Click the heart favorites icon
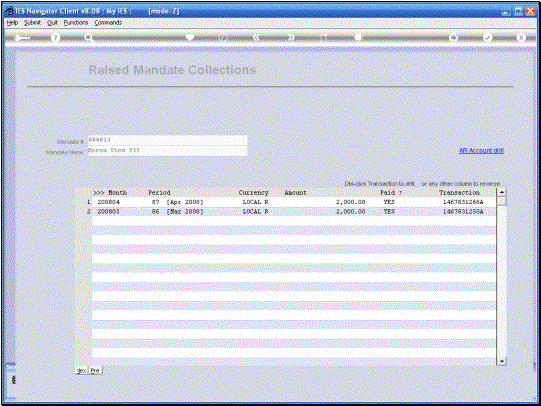541x406 pixels. tap(190, 37)
